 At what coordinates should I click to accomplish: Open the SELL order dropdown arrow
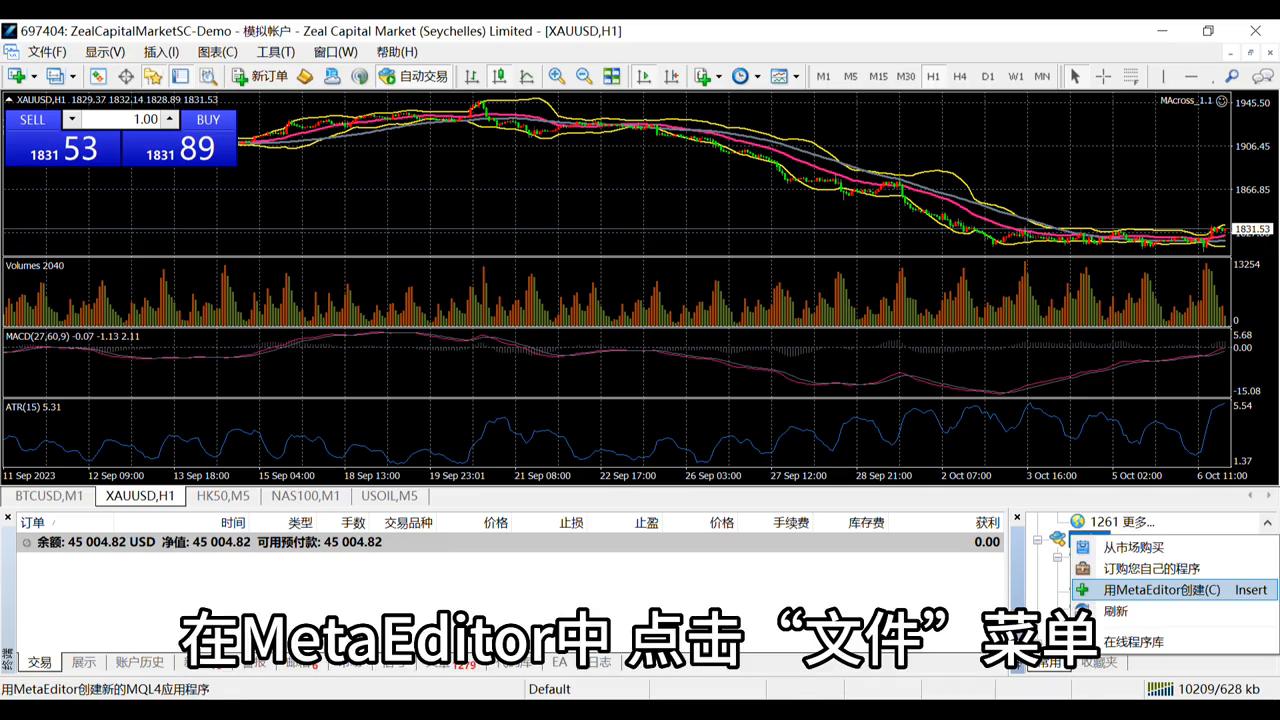click(71, 119)
